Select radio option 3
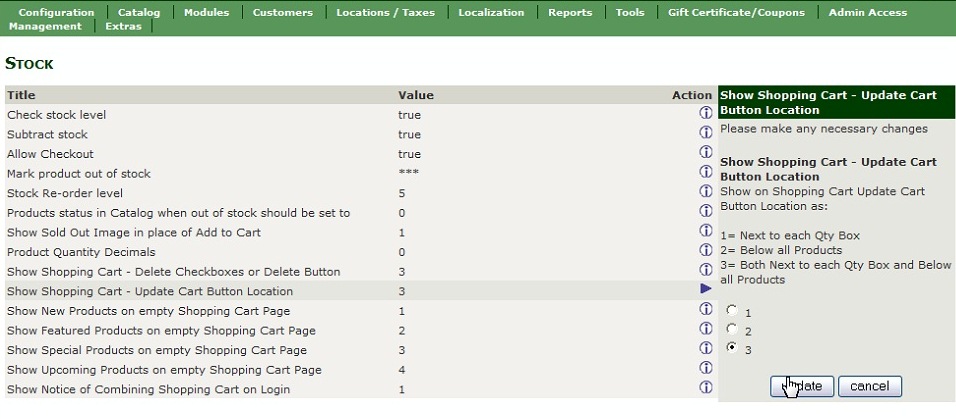The image size is (956, 419). click(x=732, y=348)
